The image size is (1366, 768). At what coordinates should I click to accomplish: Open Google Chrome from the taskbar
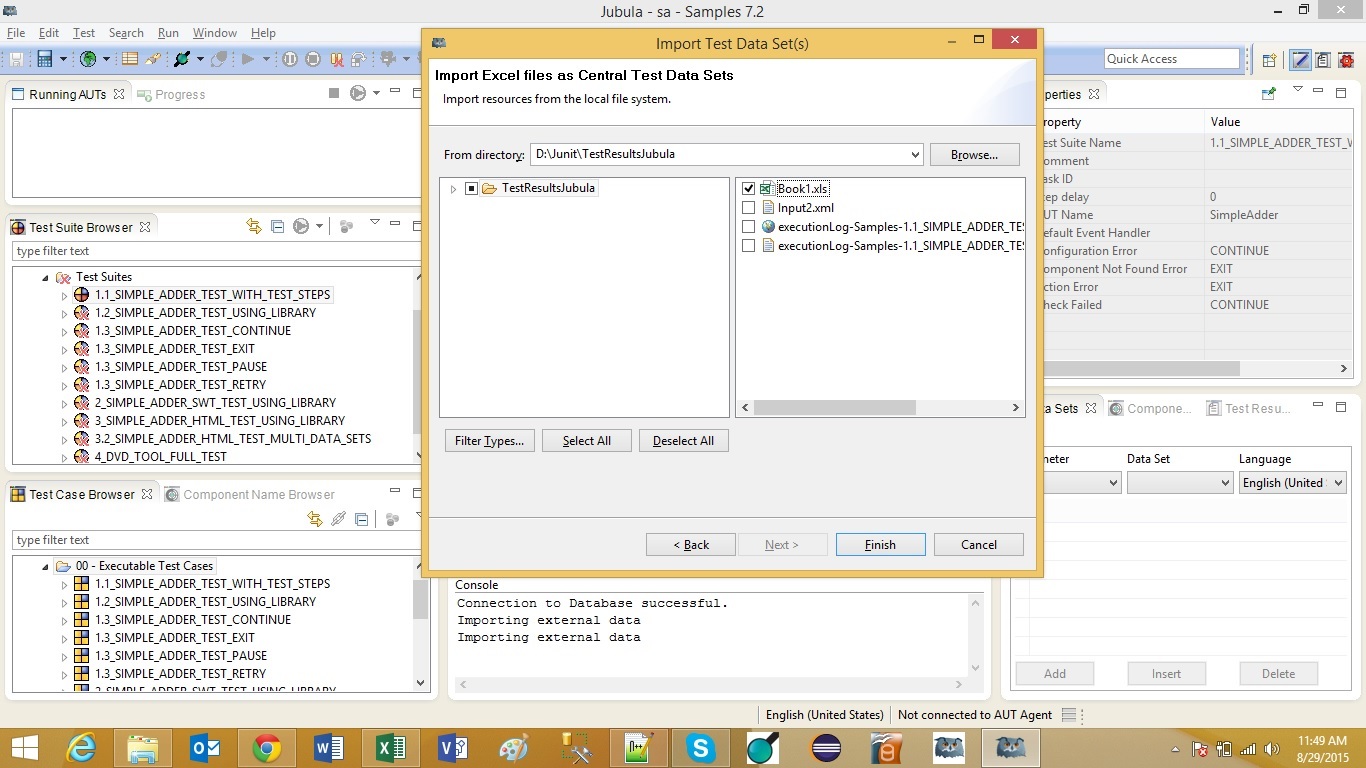tap(266, 748)
